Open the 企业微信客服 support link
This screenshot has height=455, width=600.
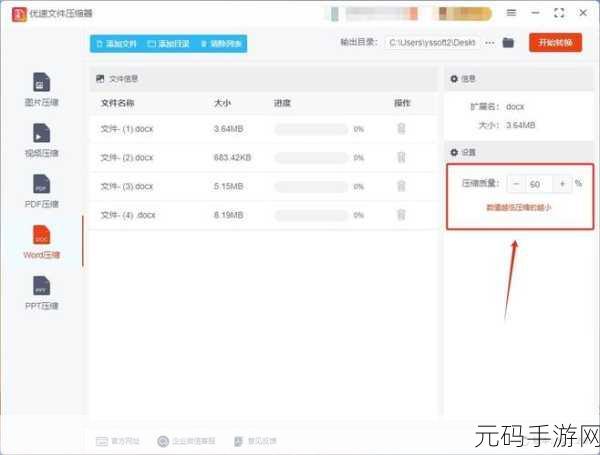(186, 441)
